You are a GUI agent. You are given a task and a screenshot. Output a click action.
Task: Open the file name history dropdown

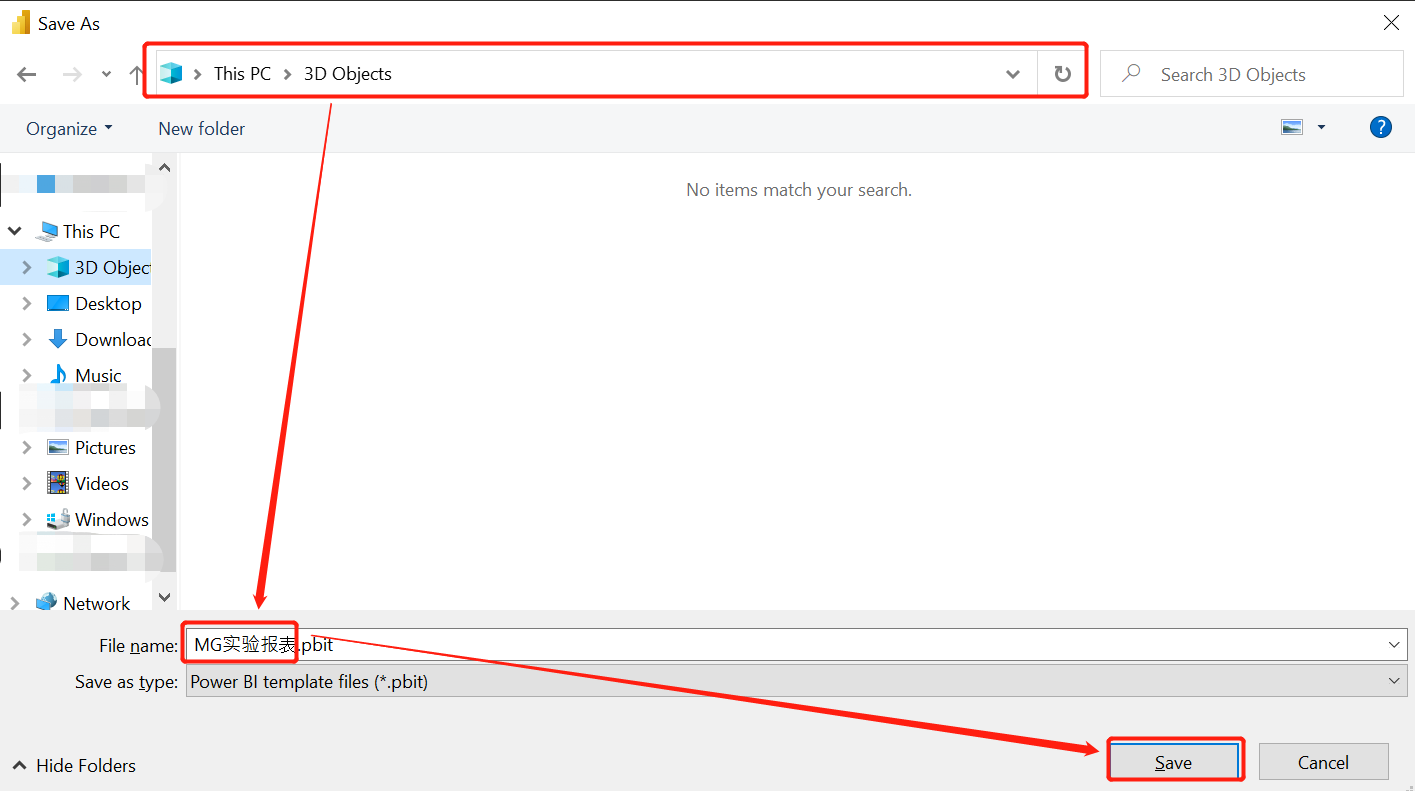click(1396, 644)
